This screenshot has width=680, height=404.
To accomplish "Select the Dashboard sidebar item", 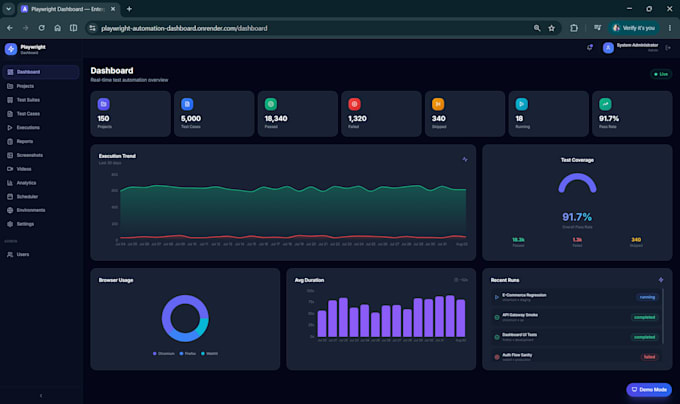I will 41,72.
